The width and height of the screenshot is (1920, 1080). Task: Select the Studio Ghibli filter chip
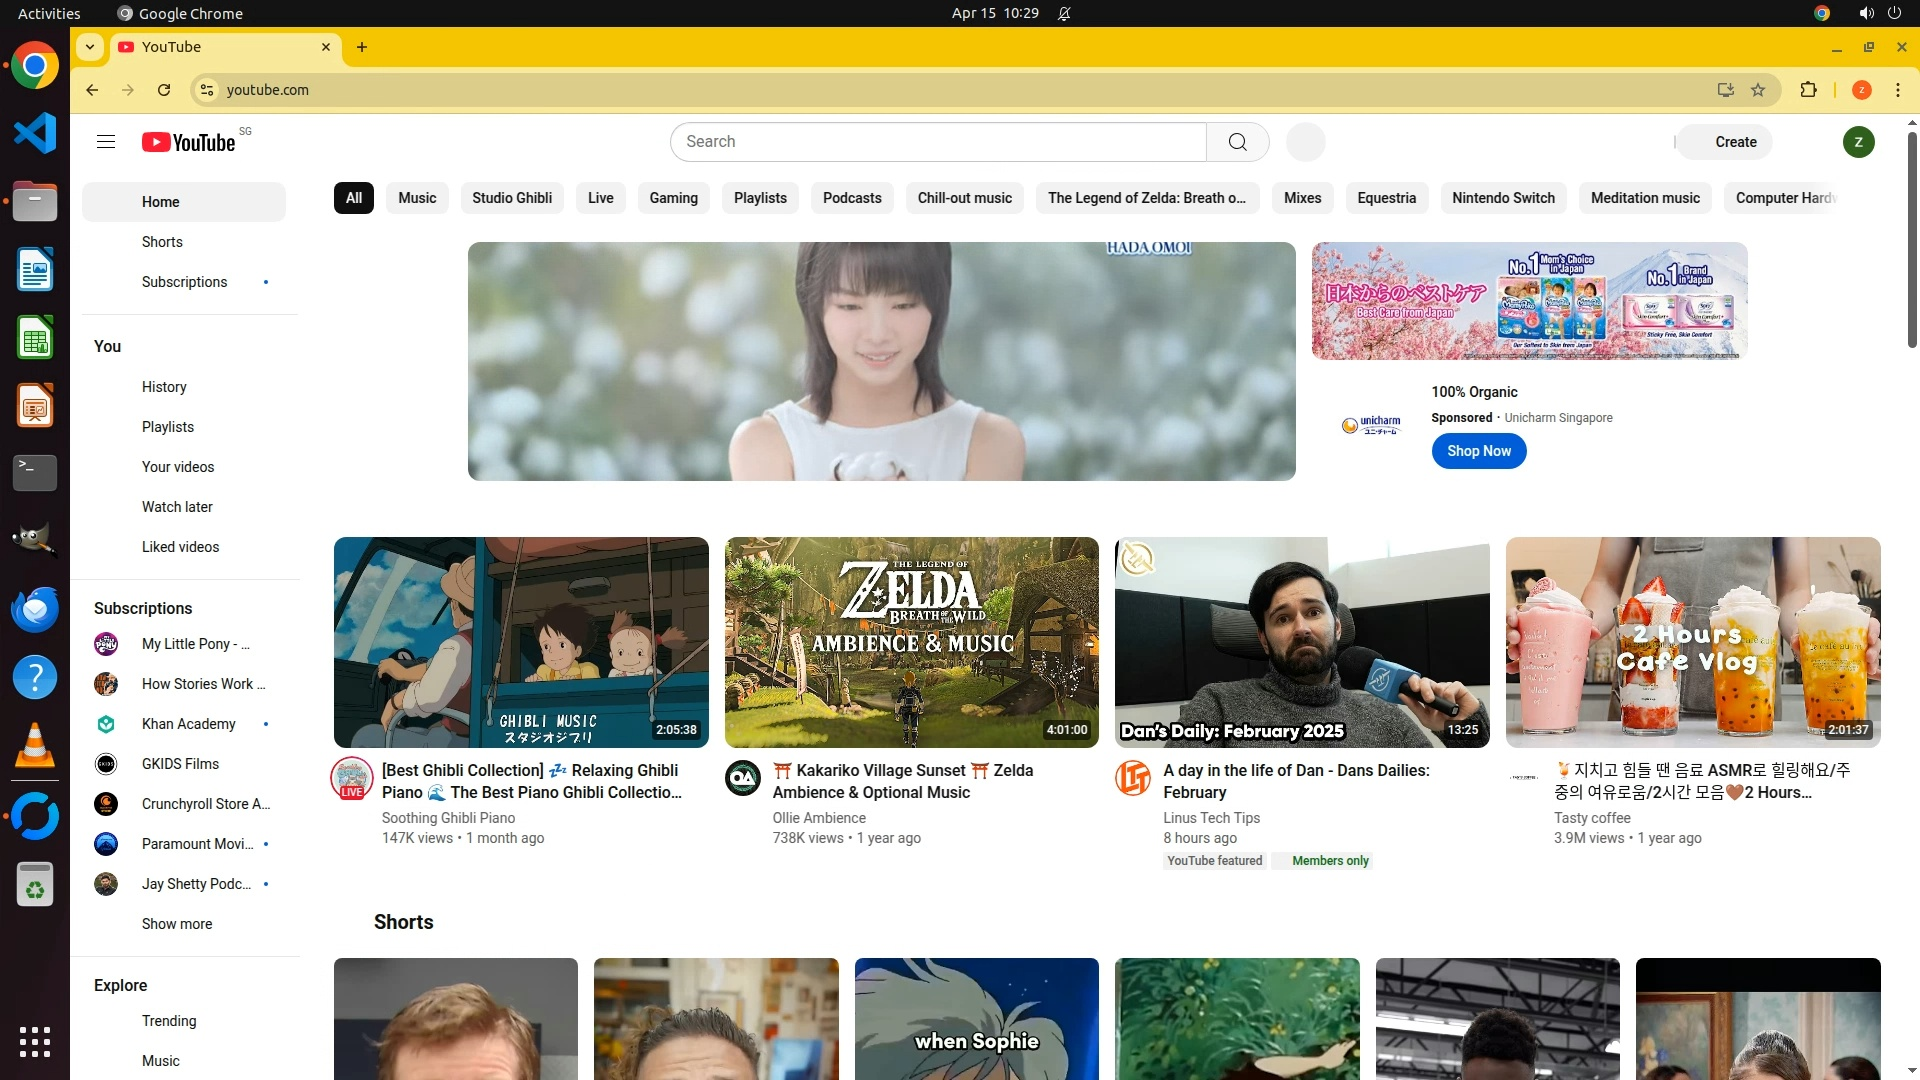[512, 198]
